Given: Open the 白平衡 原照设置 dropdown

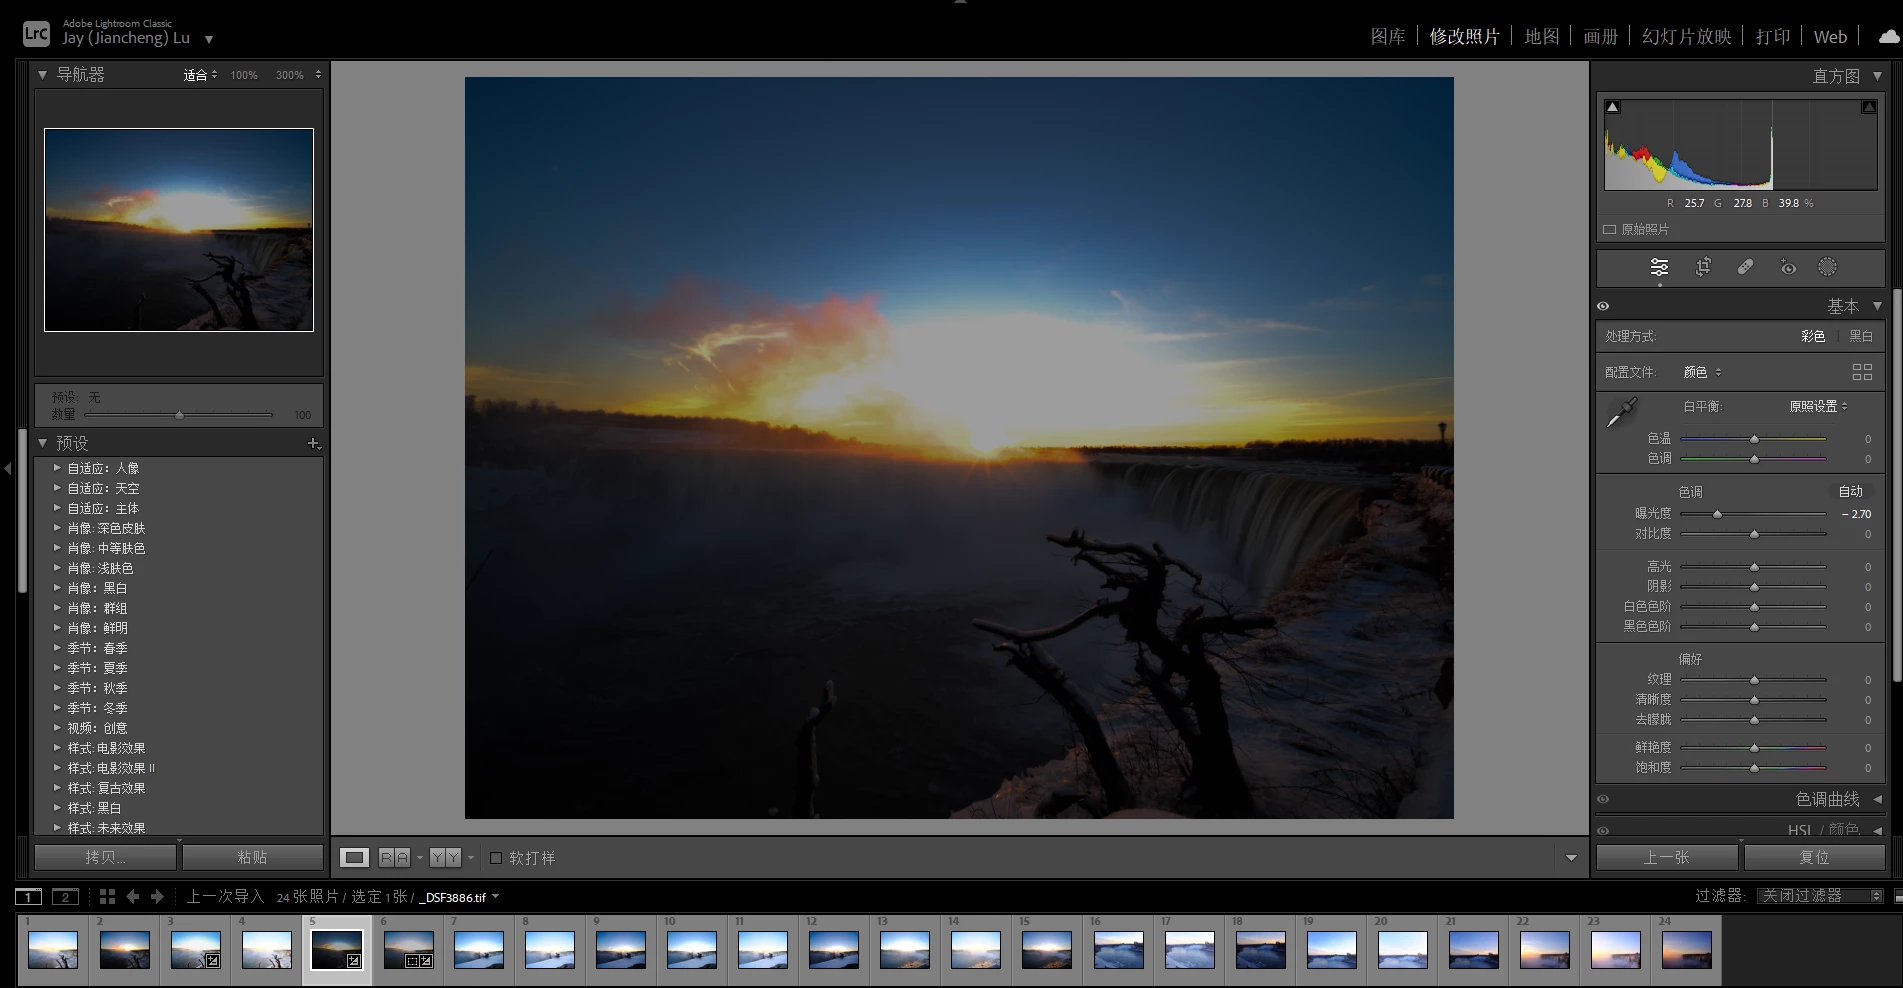Looking at the screenshot, I should pyautogui.click(x=1818, y=406).
